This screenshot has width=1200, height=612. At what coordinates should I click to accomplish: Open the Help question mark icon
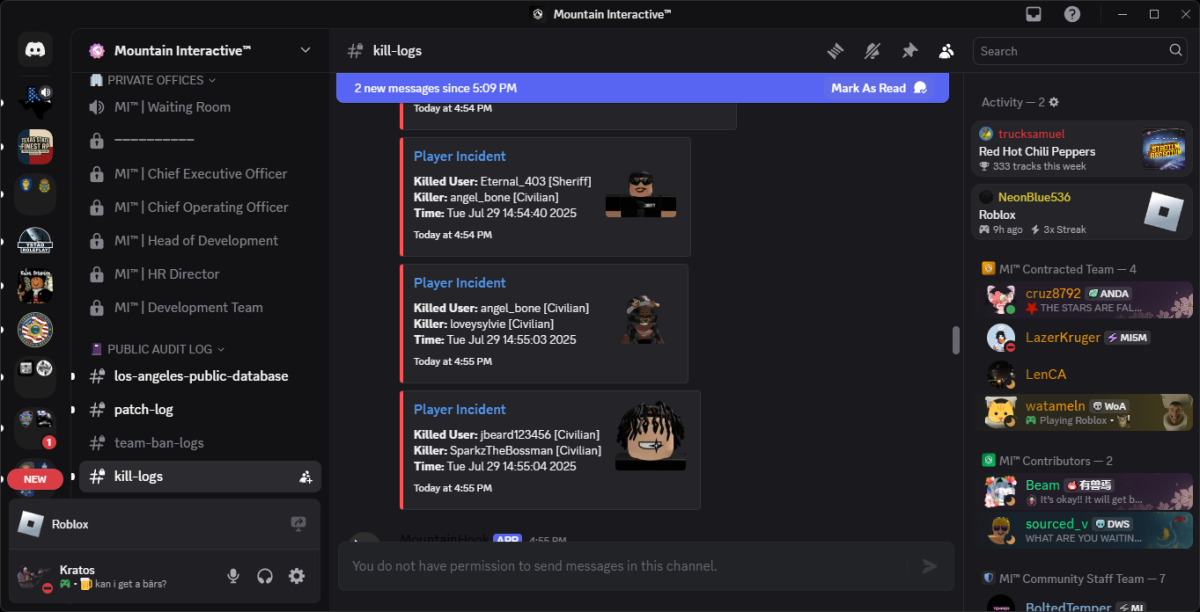1072,14
